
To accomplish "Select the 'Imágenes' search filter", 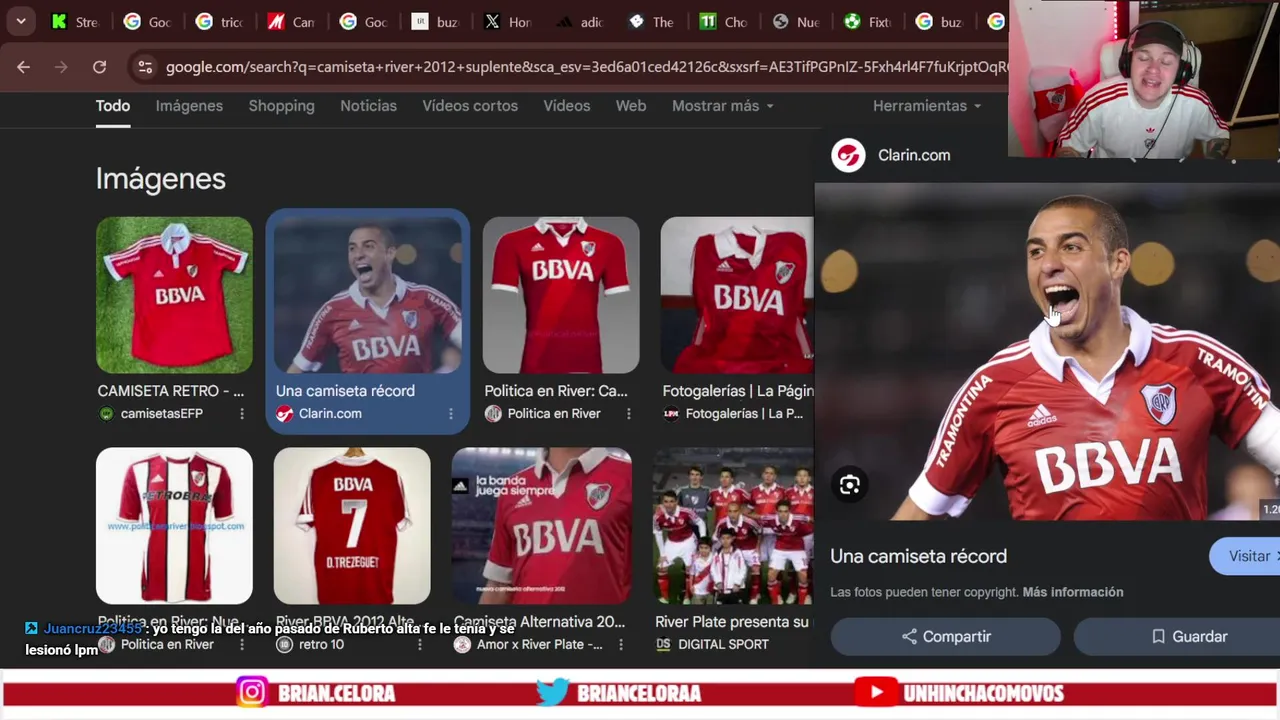I will pyautogui.click(x=189, y=105).
